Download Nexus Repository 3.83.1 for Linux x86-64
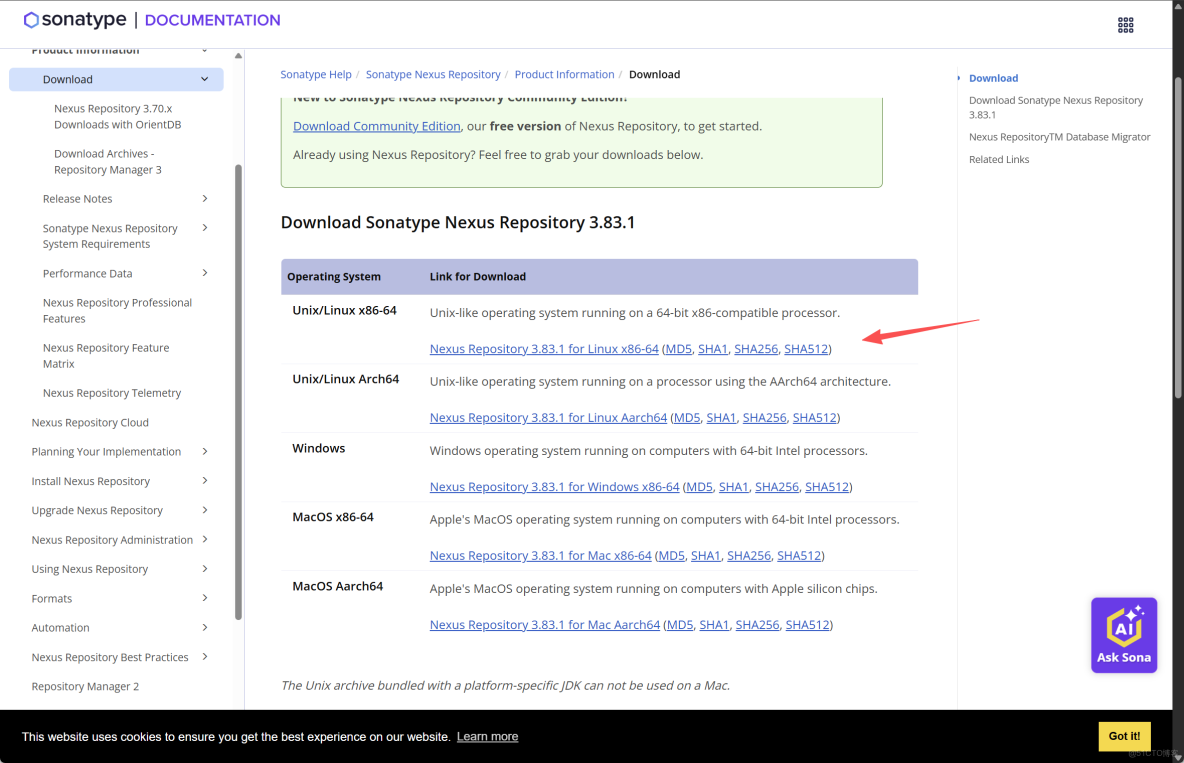The height and width of the screenshot is (763, 1184). [x=544, y=348]
